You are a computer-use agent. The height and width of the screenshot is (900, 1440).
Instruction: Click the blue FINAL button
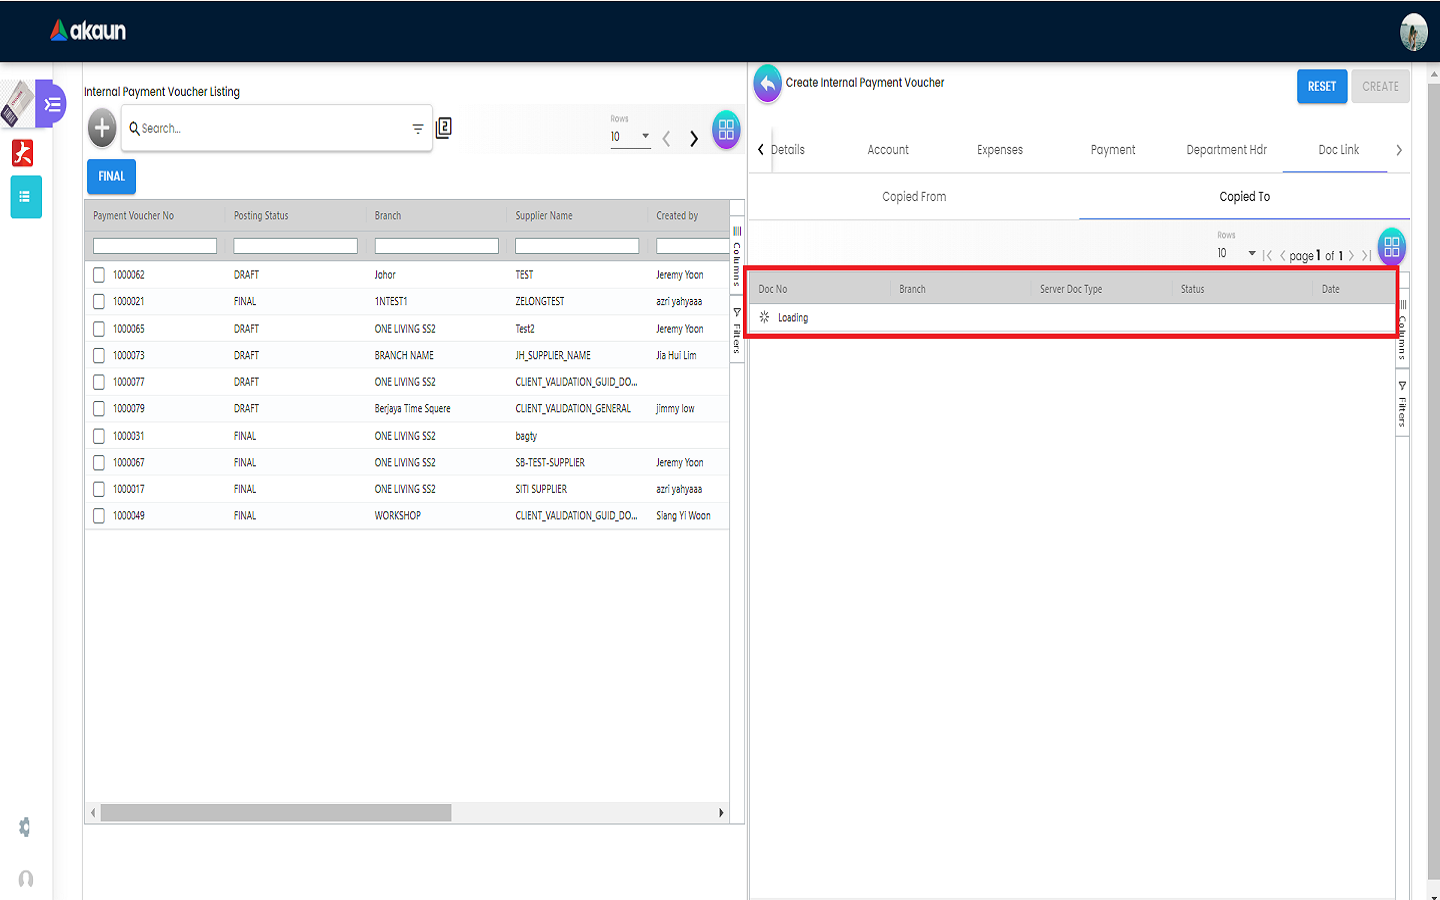[111, 176]
